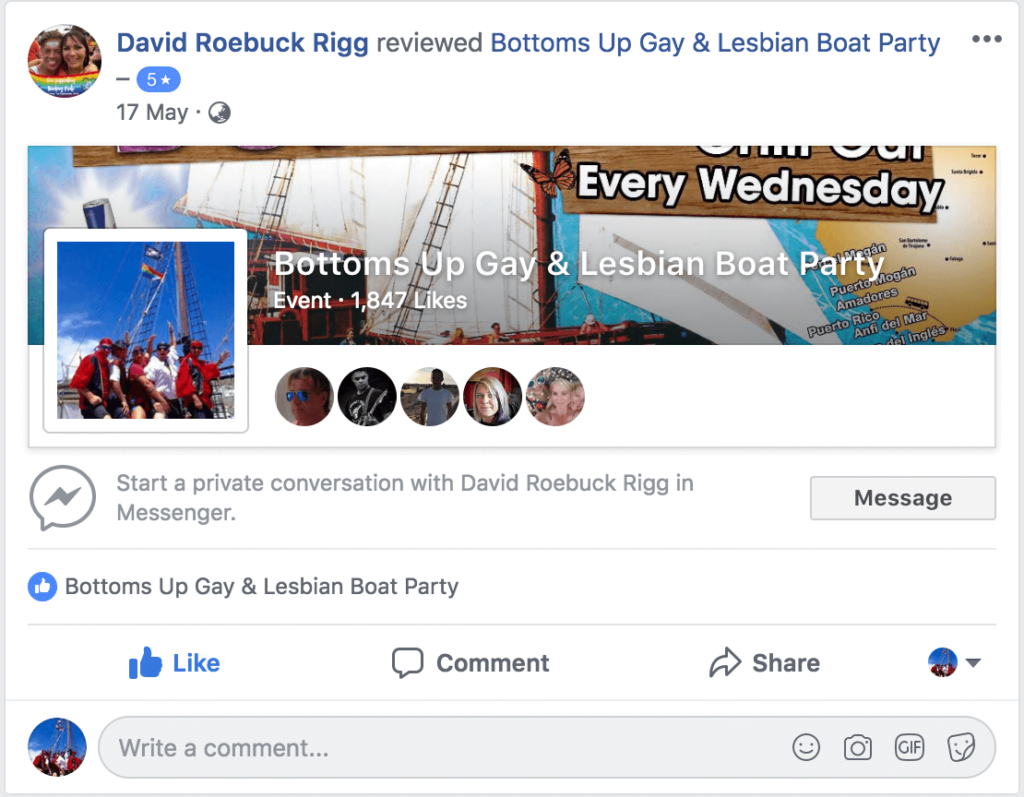Share the review post
The image size is (1024, 797).
tap(764, 663)
